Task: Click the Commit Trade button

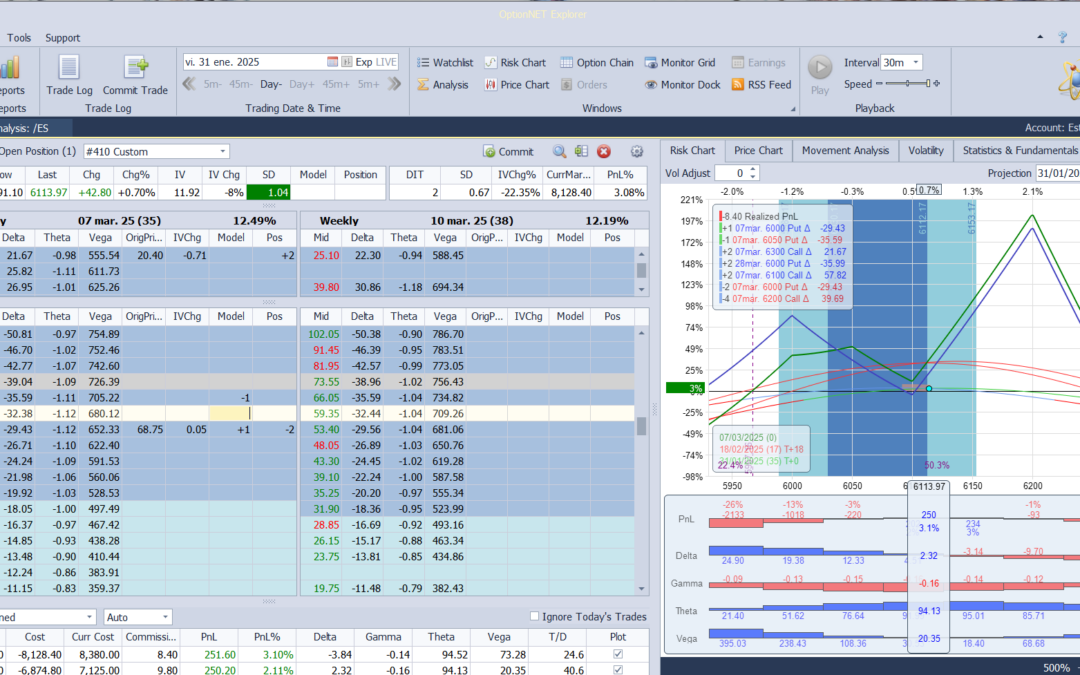Action: coord(135,75)
